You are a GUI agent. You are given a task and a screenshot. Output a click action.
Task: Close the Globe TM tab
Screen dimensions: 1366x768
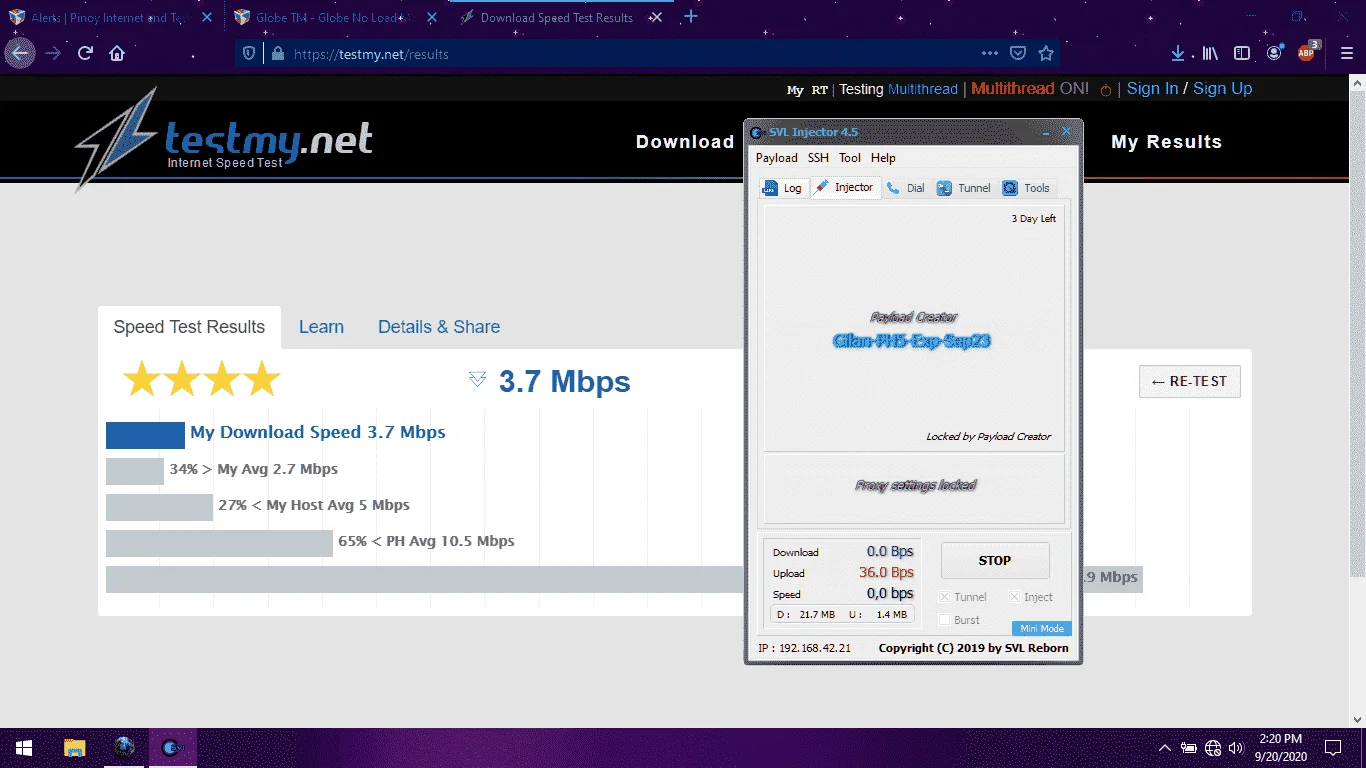[433, 17]
